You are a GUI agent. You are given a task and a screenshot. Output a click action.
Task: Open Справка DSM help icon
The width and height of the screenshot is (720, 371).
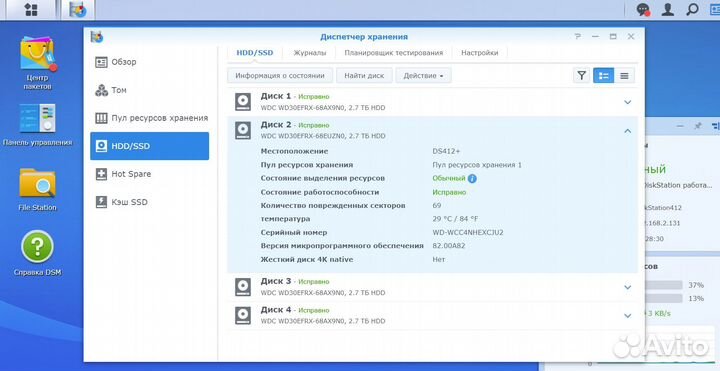click(37, 253)
